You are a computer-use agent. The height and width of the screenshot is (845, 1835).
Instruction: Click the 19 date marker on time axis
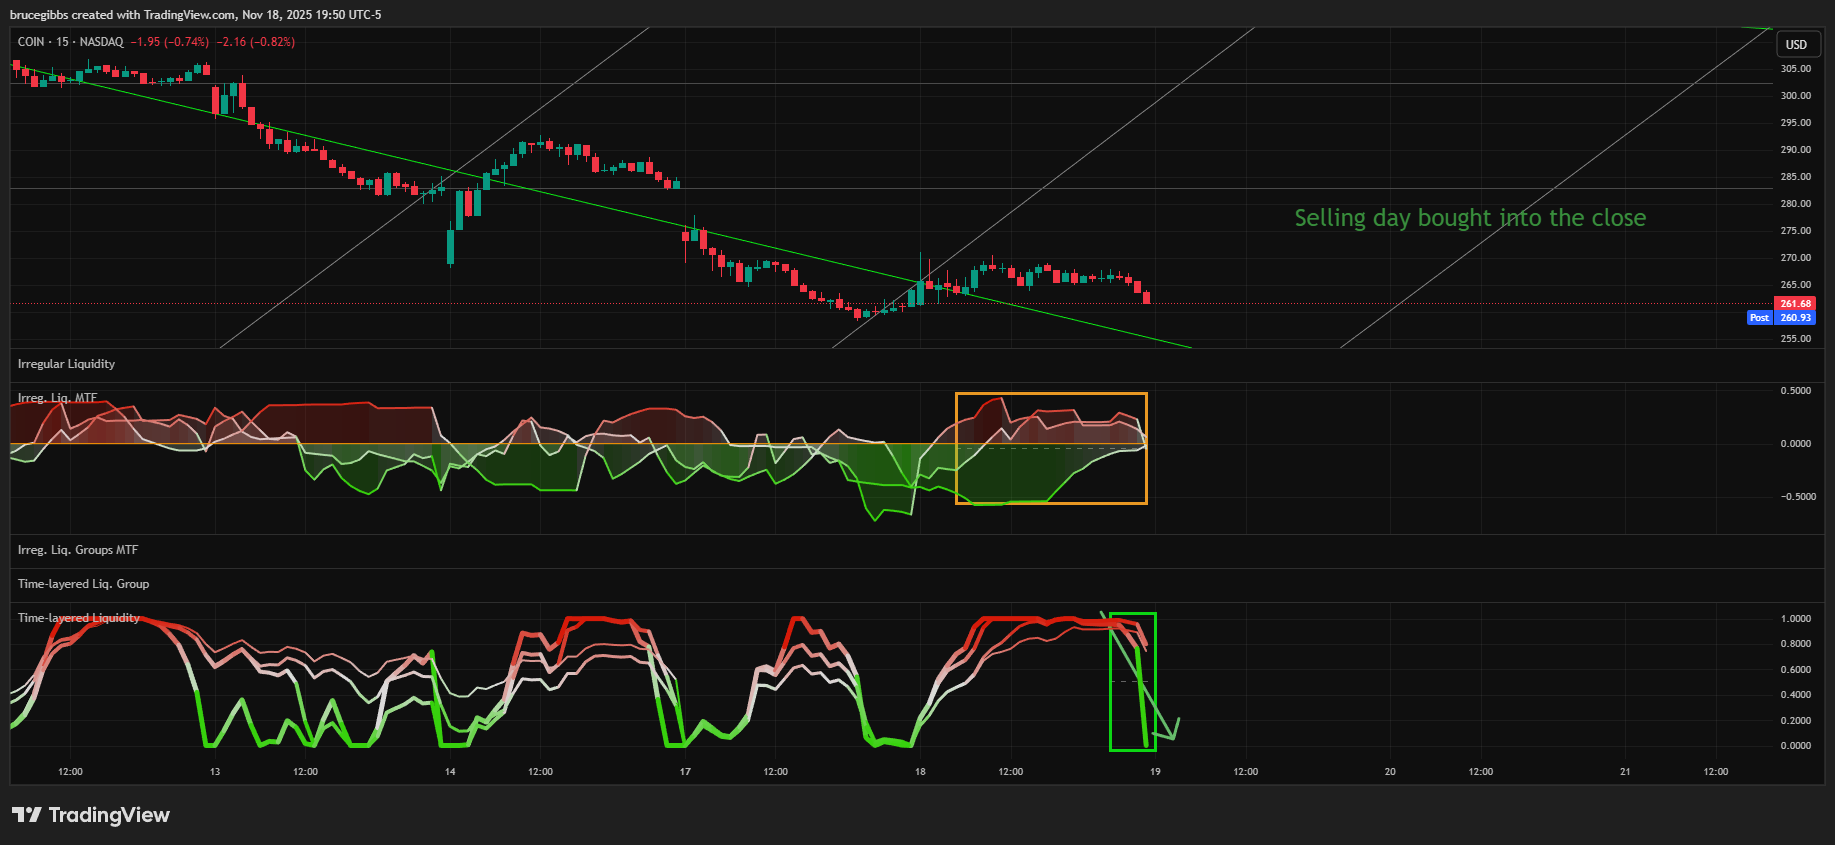point(1155,772)
